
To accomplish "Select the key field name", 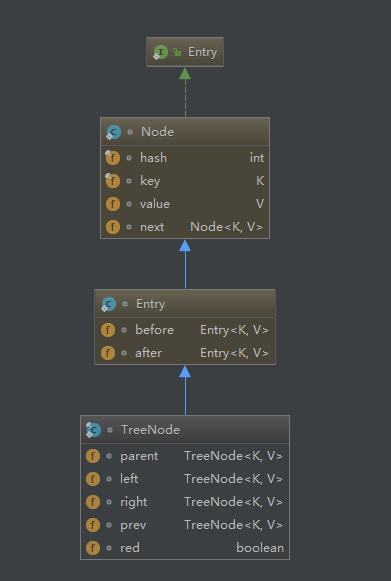I will 150,182.
